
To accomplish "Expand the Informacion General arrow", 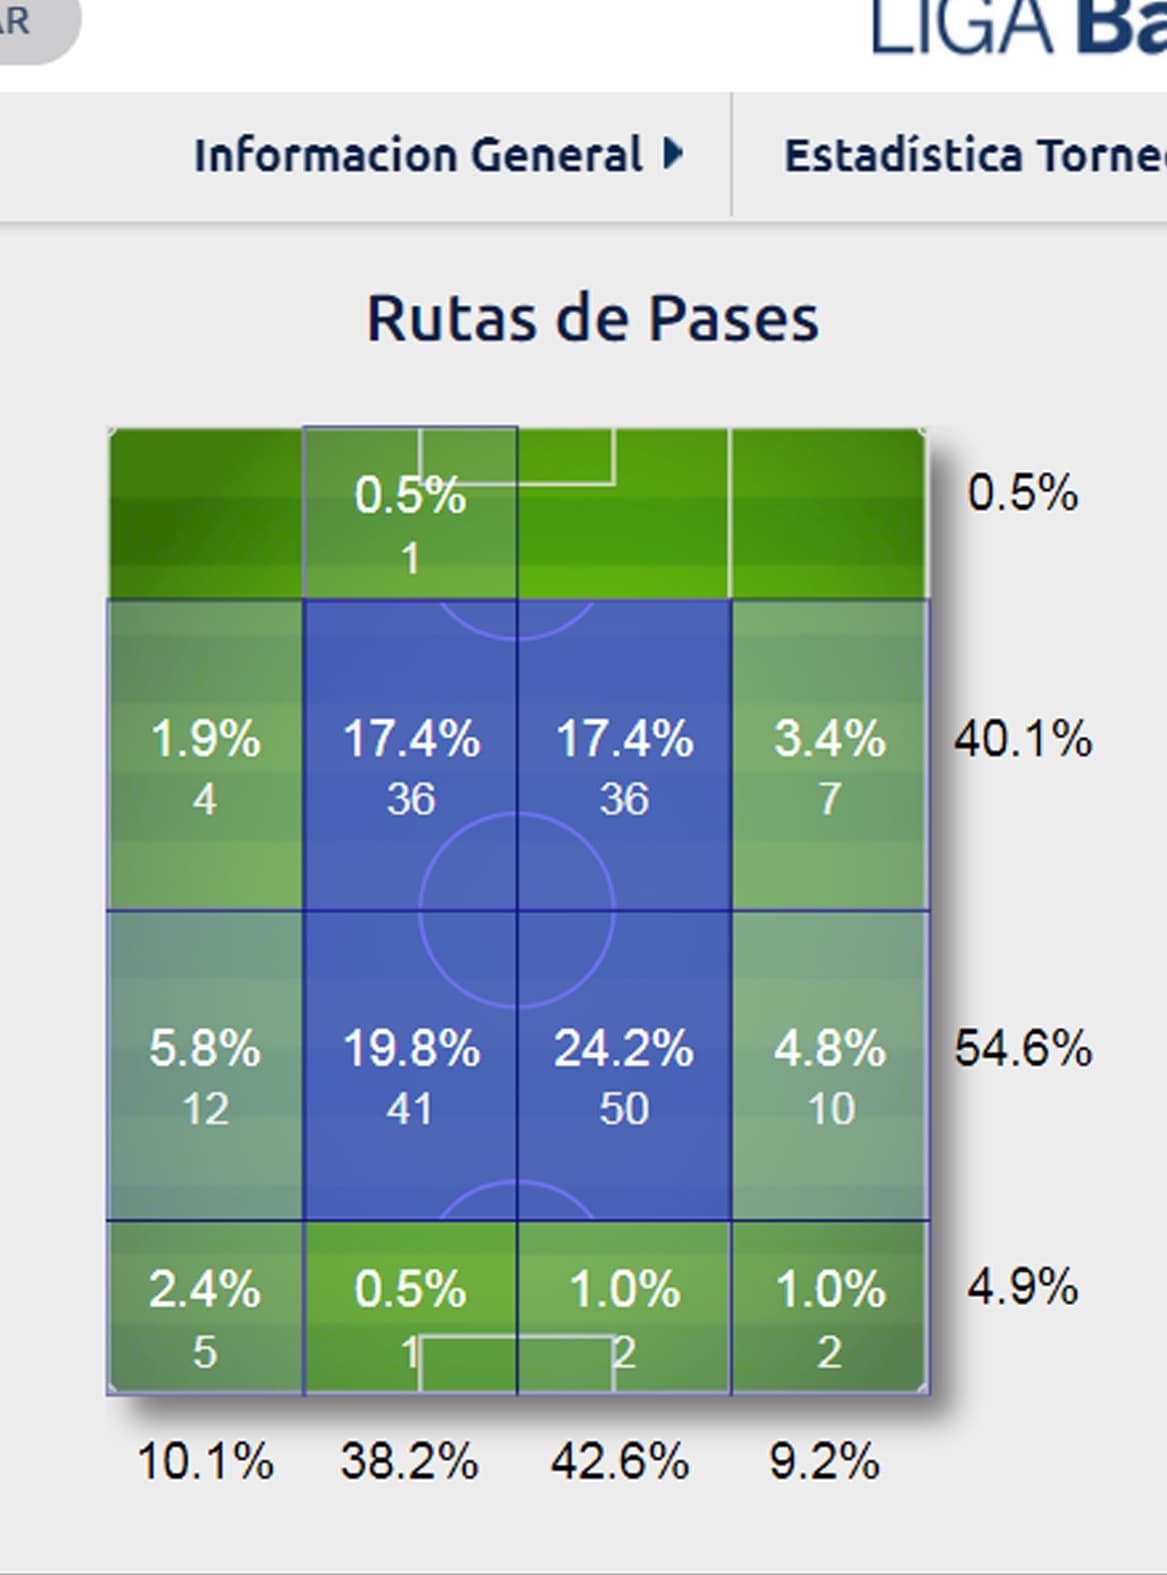I will pos(673,154).
